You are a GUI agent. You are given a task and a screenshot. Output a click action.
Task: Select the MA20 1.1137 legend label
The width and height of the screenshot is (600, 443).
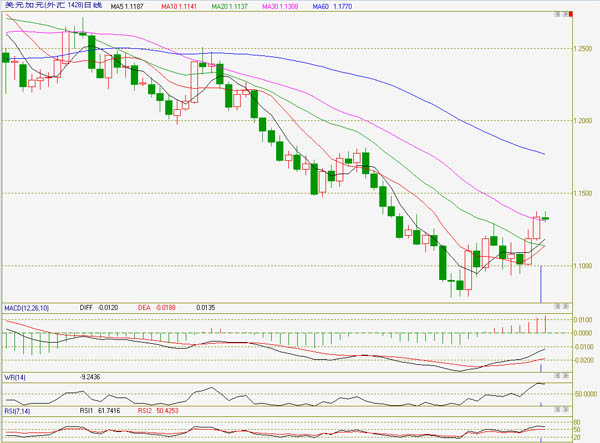coord(229,7)
